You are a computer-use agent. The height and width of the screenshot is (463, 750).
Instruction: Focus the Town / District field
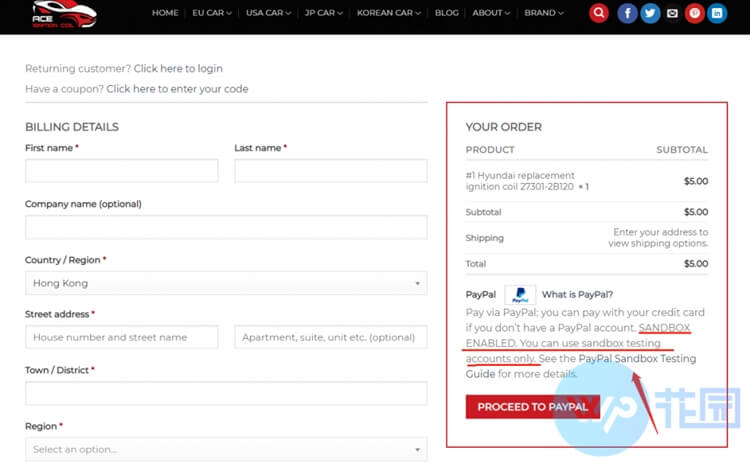tap(226, 394)
